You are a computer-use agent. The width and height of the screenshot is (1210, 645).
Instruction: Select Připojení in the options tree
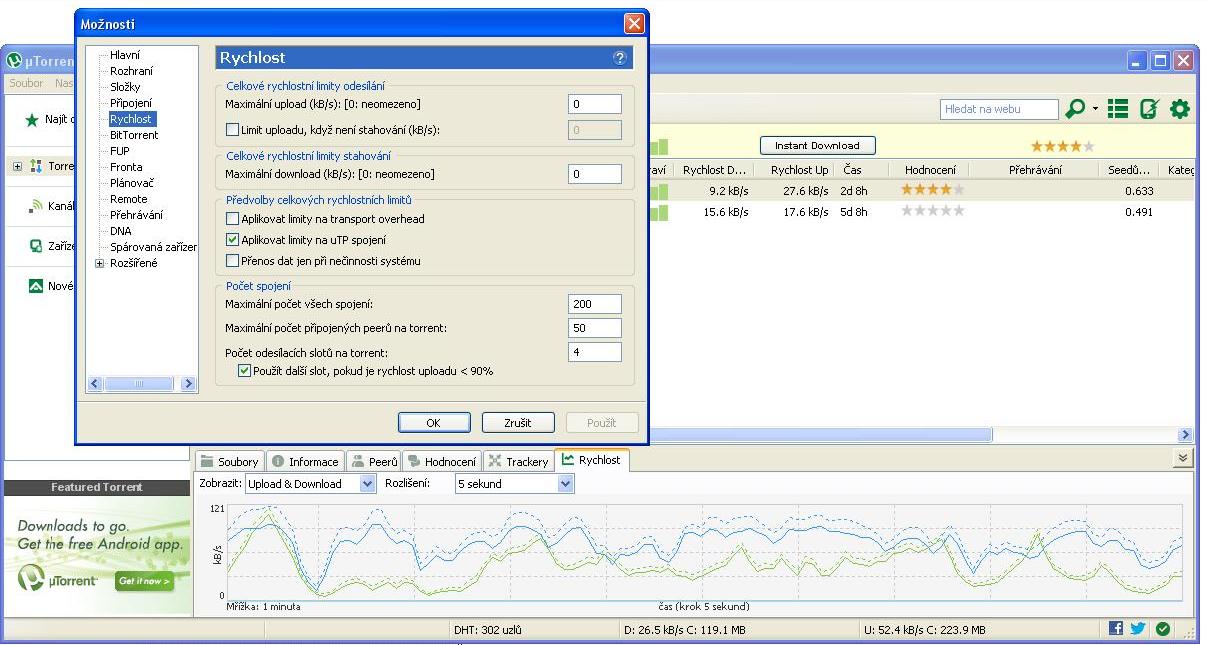point(131,103)
